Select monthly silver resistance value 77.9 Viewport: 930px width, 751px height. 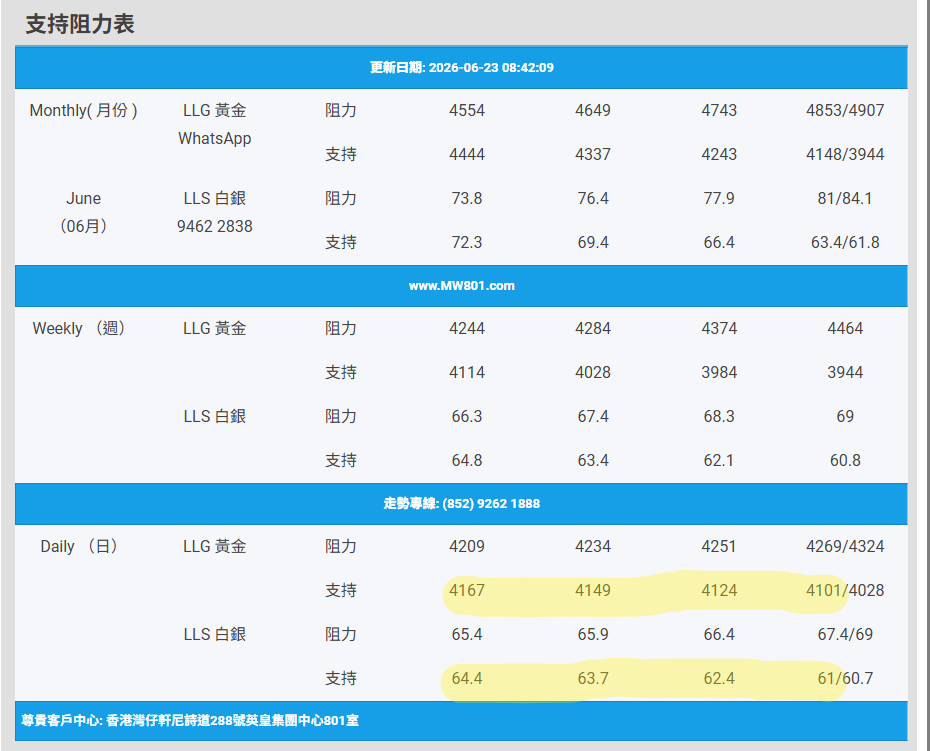click(x=719, y=198)
